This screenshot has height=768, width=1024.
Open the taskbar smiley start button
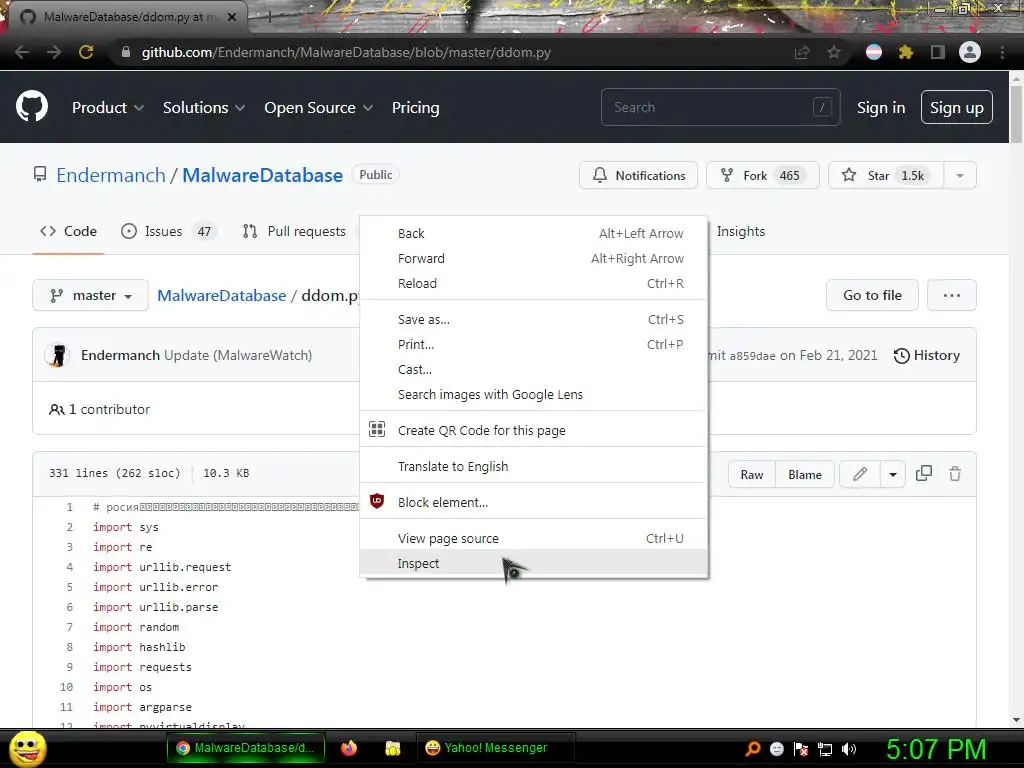(x=27, y=748)
